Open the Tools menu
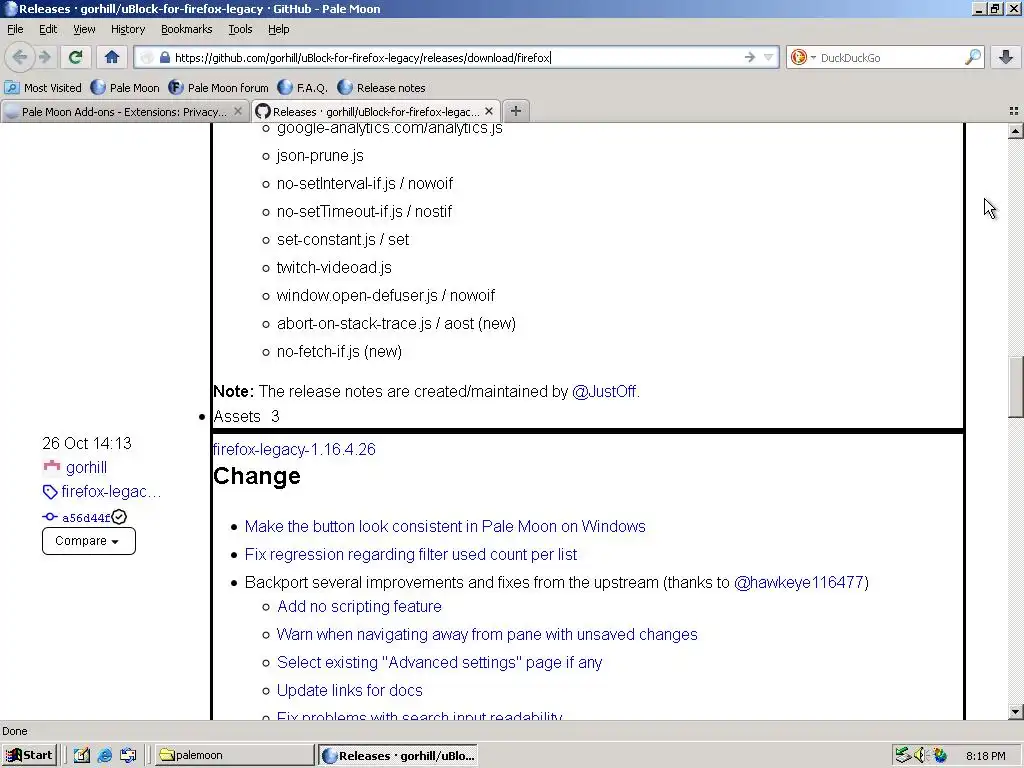Viewport: 1024px width, 768px height. [x=240, y=29]
